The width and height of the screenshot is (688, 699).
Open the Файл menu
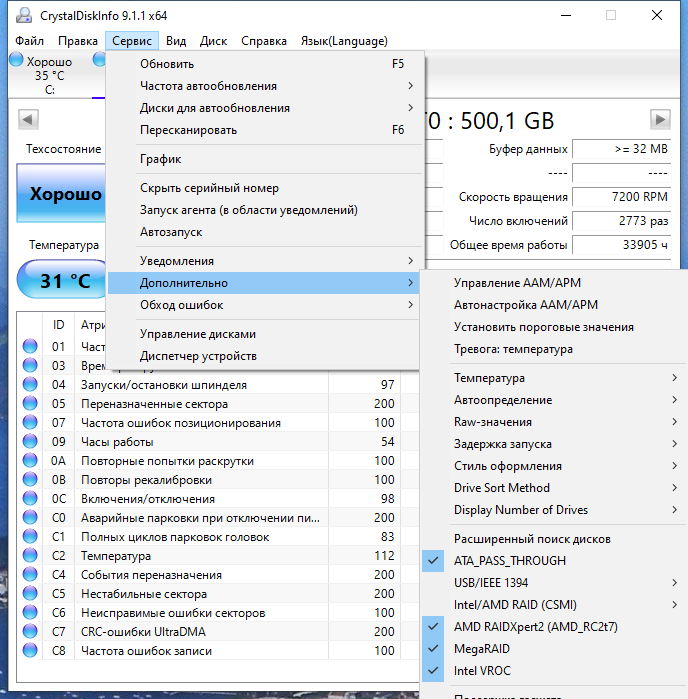29,41
